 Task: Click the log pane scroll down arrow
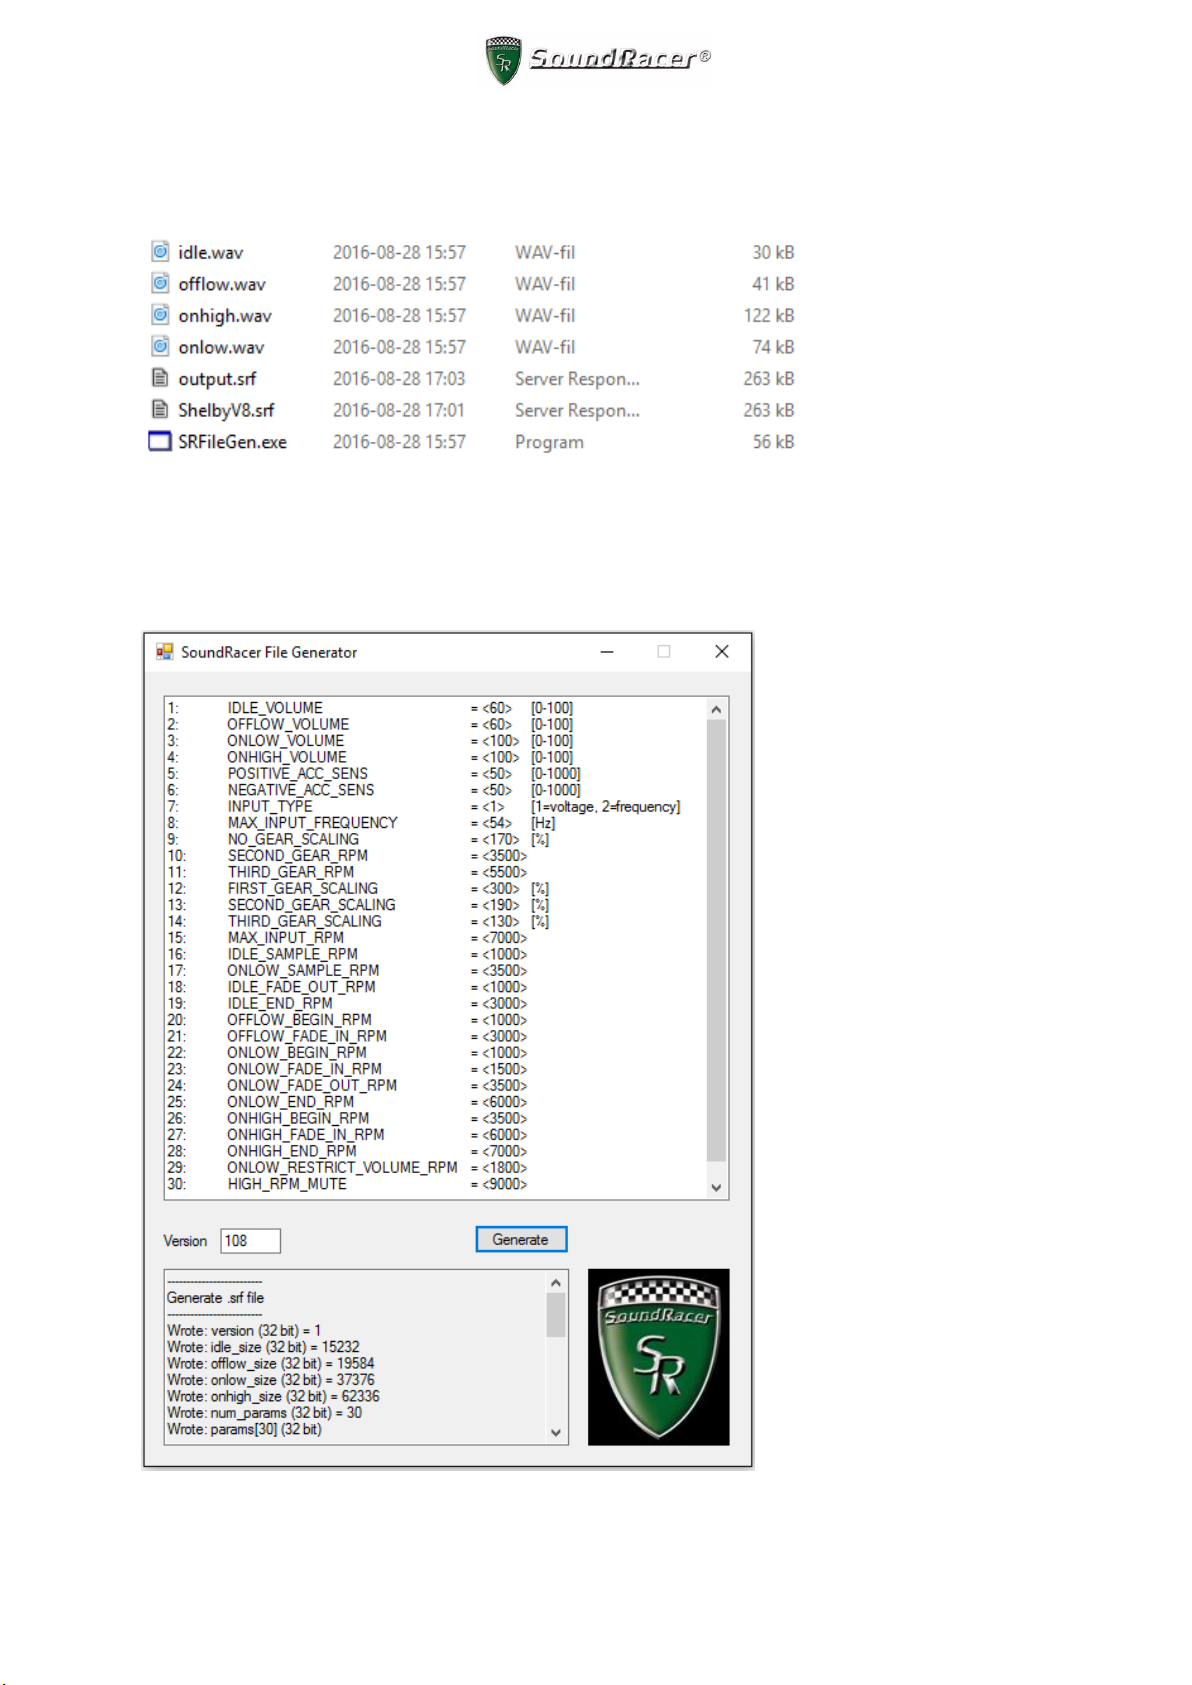pos(556,1432)
